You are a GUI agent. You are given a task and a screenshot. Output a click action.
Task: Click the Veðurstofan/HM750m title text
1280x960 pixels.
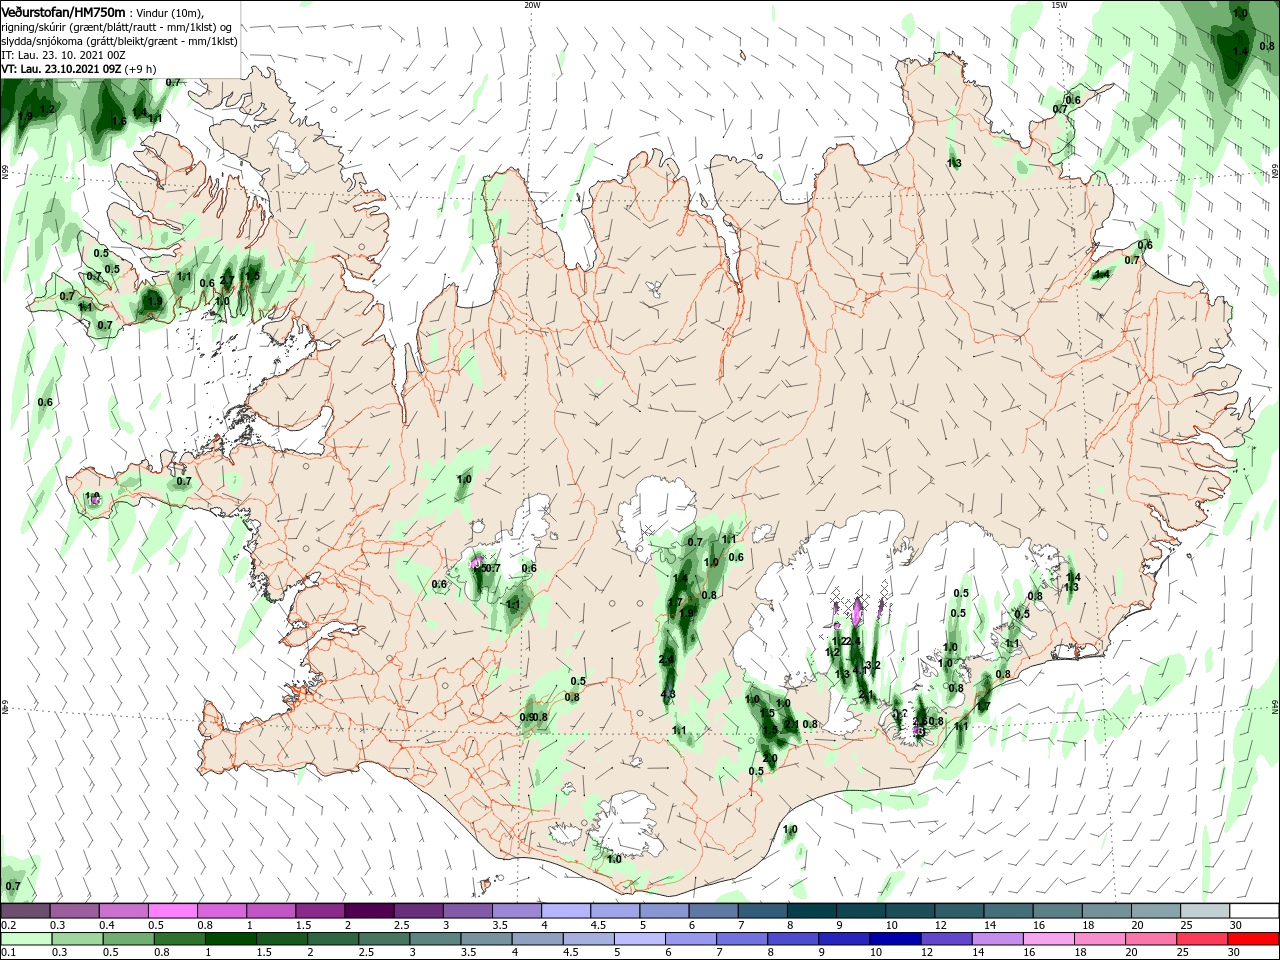[x=63, y=11]
